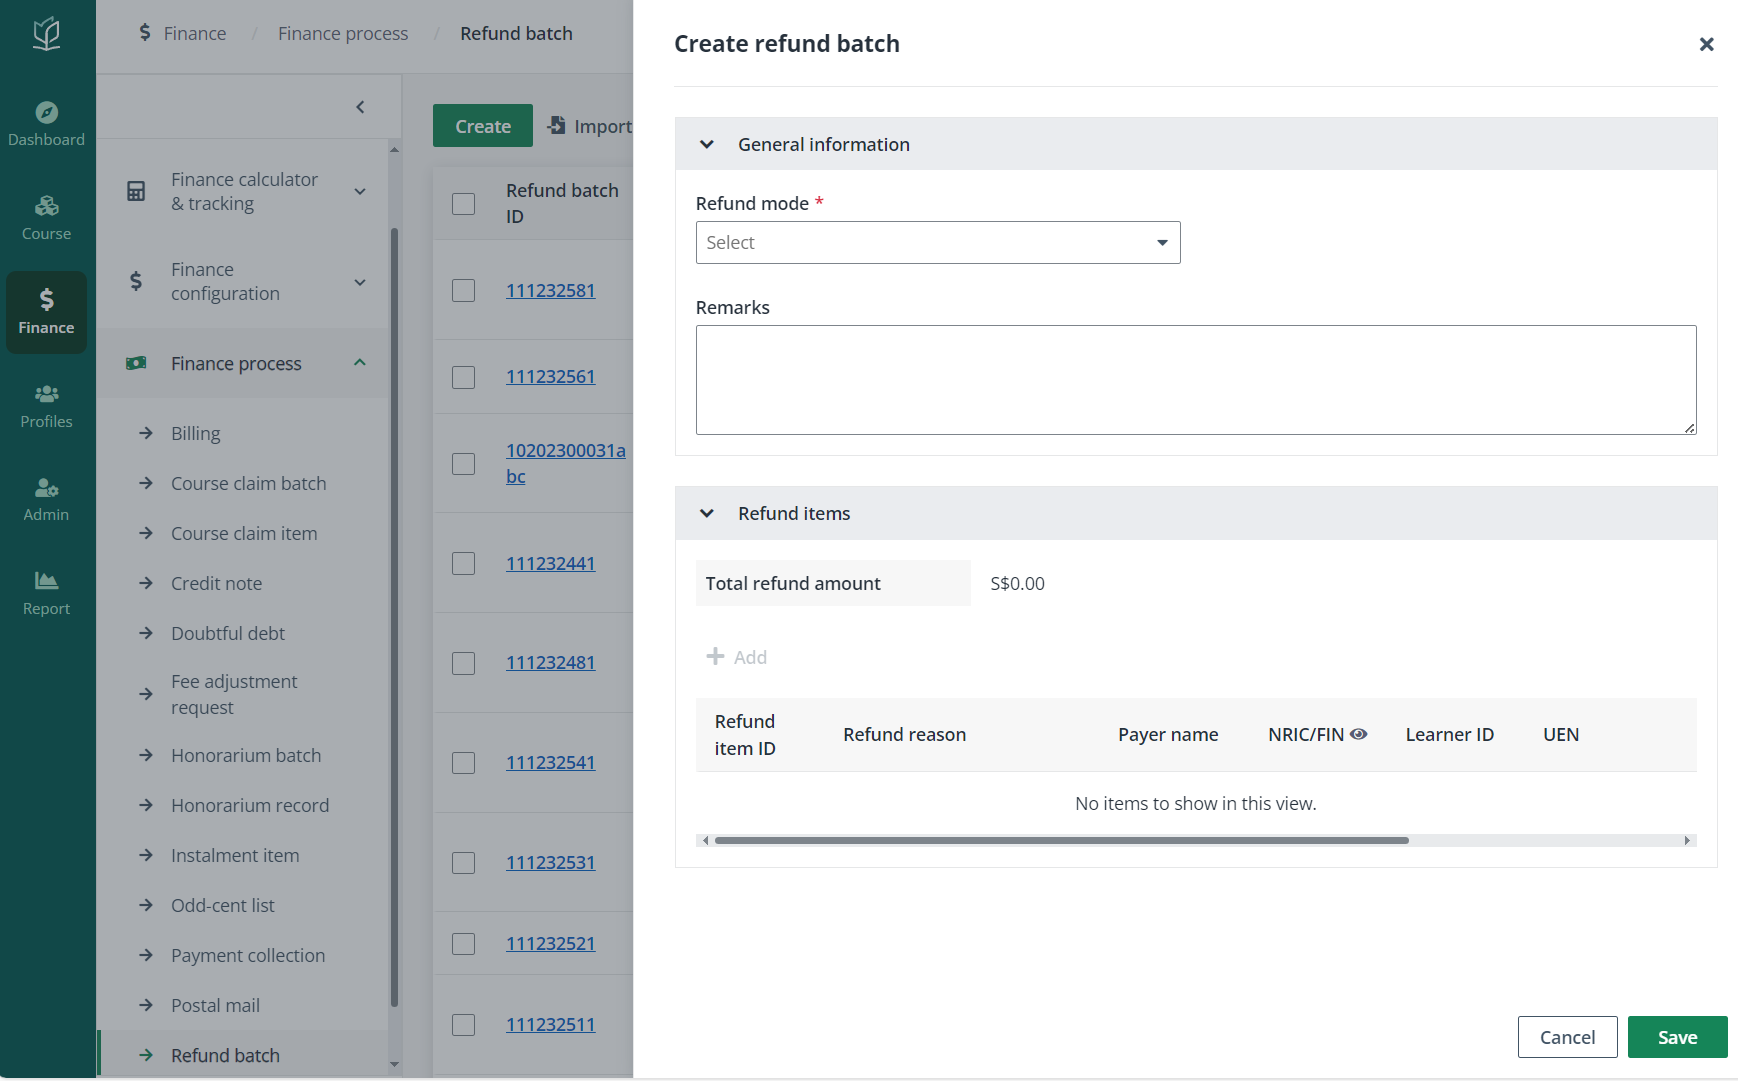Click the arrow icon beside Honorarium batch
This screenshot has width=1738, height=1081.
click(x=146, y=755)
